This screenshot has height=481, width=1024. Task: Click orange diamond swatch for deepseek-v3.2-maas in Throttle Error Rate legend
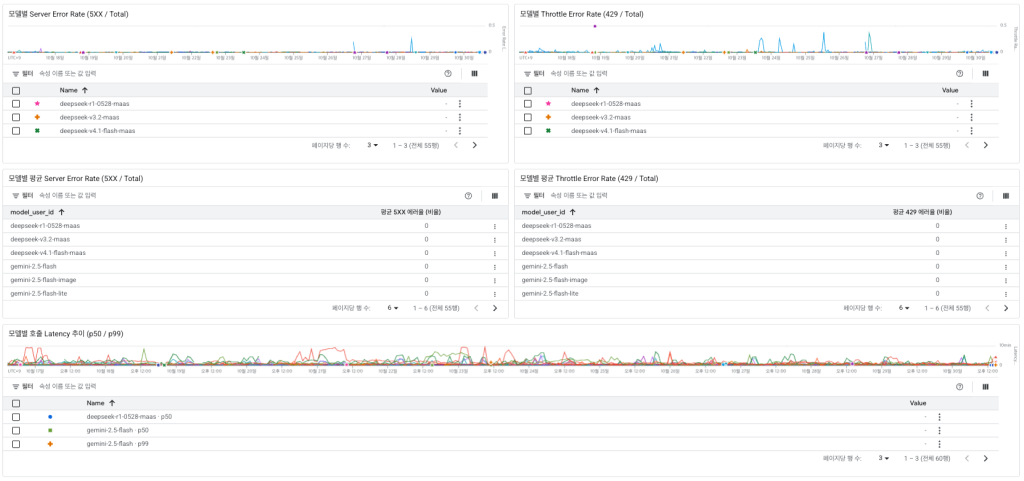[x=549, y=117]
